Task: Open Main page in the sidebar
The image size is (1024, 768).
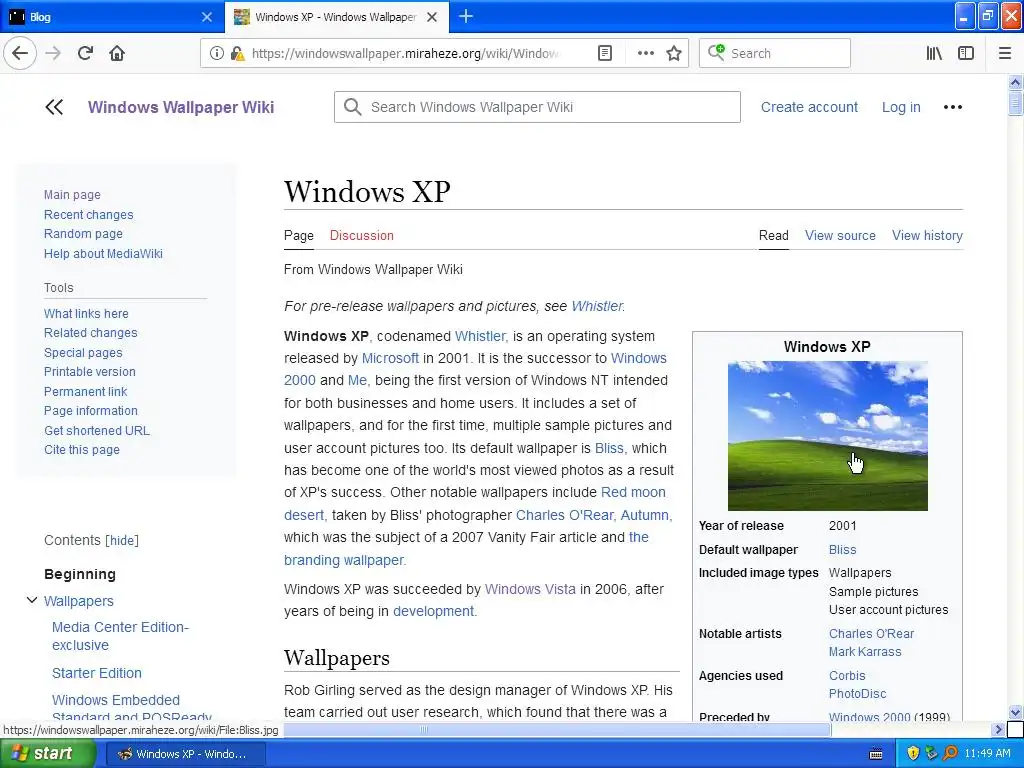Action: (72, 195)
